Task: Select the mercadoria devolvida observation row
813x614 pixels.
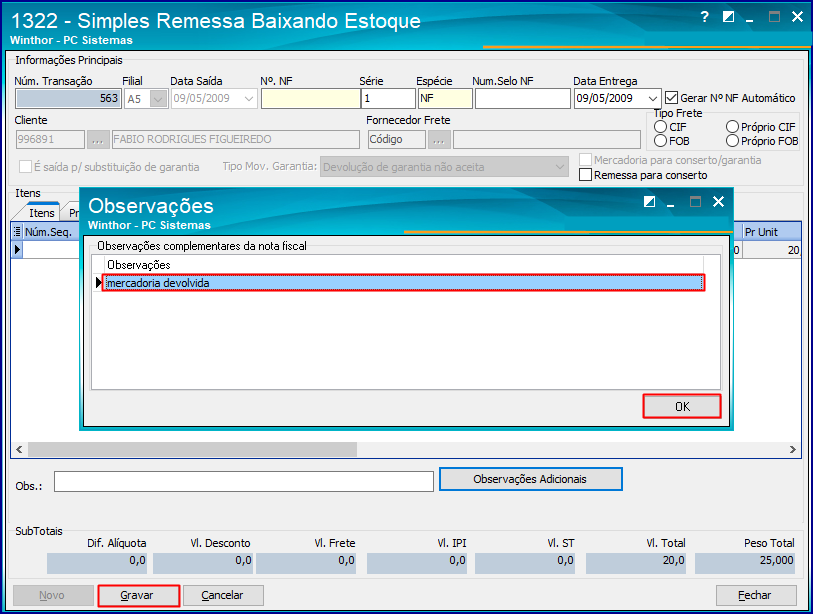Action: click(403, 283)
